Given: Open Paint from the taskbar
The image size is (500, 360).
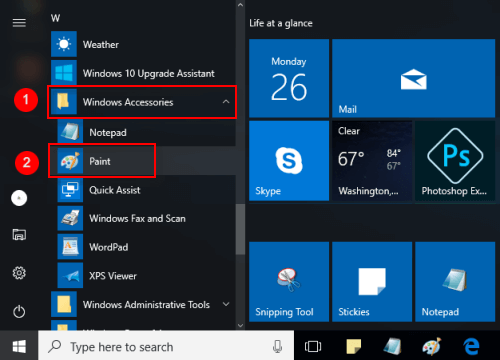Looking at the screenshot, I should [x=432, y=347].
